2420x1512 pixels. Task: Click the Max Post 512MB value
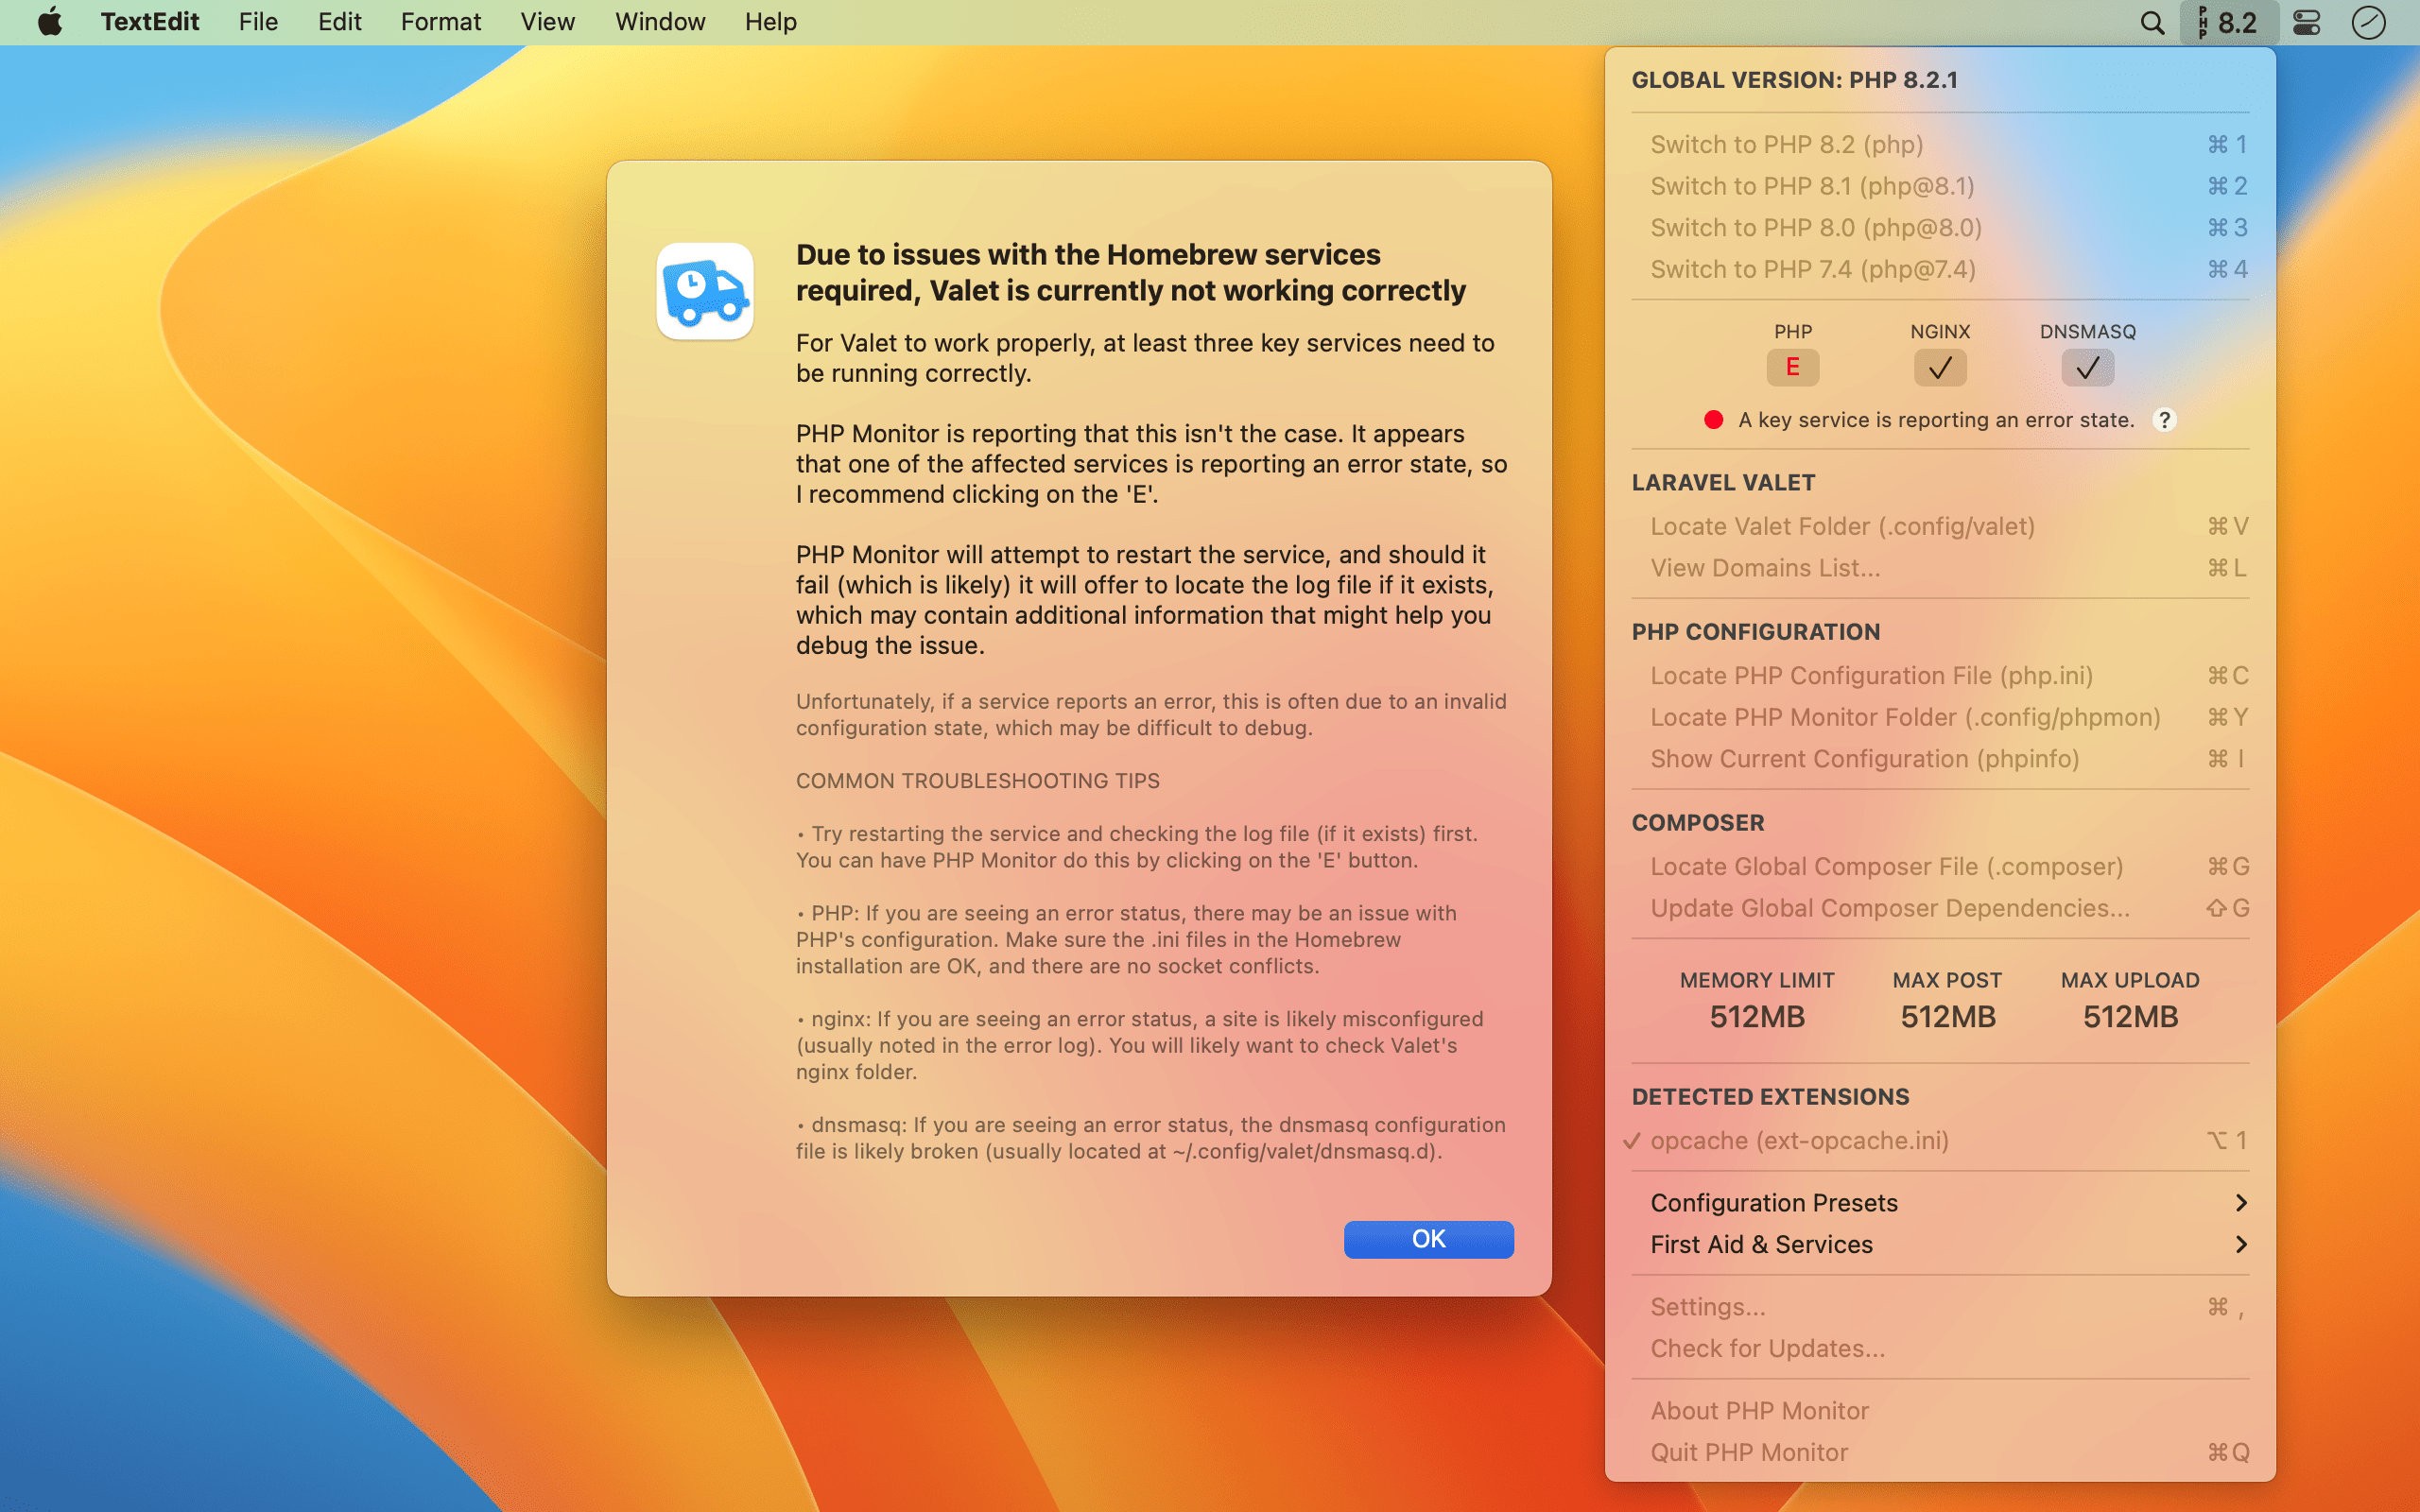click(1947, 1017)
